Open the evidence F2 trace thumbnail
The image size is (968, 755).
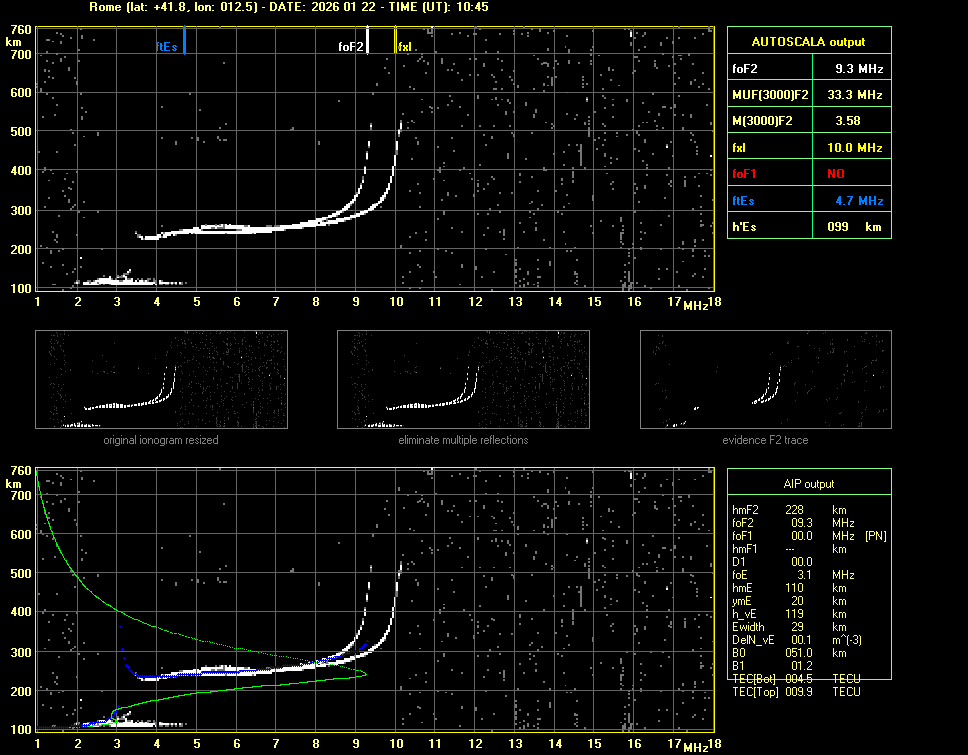tap(765, 380)
